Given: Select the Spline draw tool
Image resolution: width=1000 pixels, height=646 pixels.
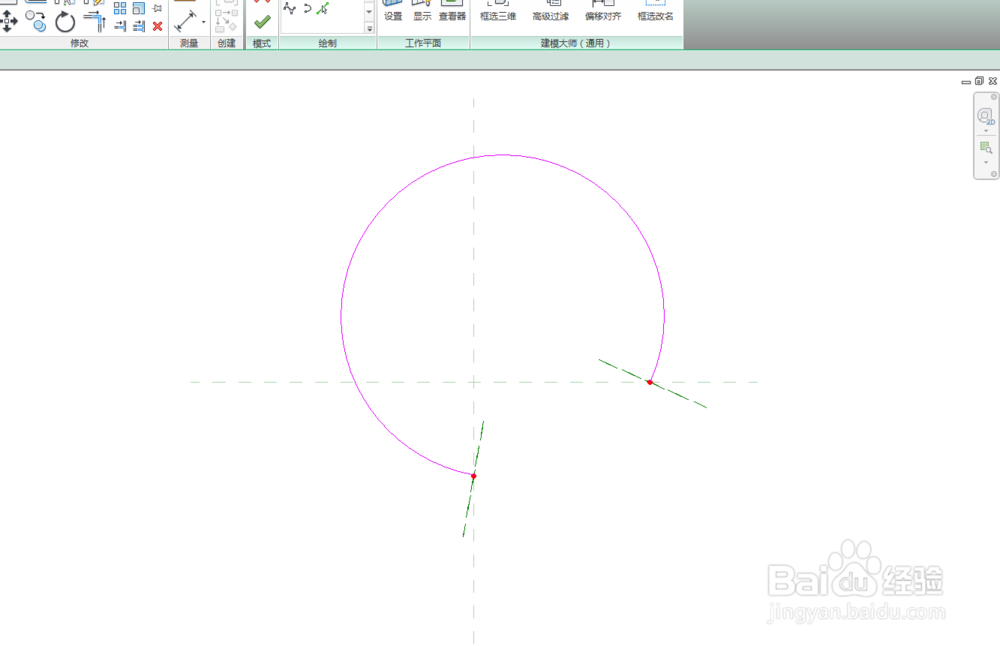Looking at the screenshot, I should pyautogui.click(x=290, y=8).
